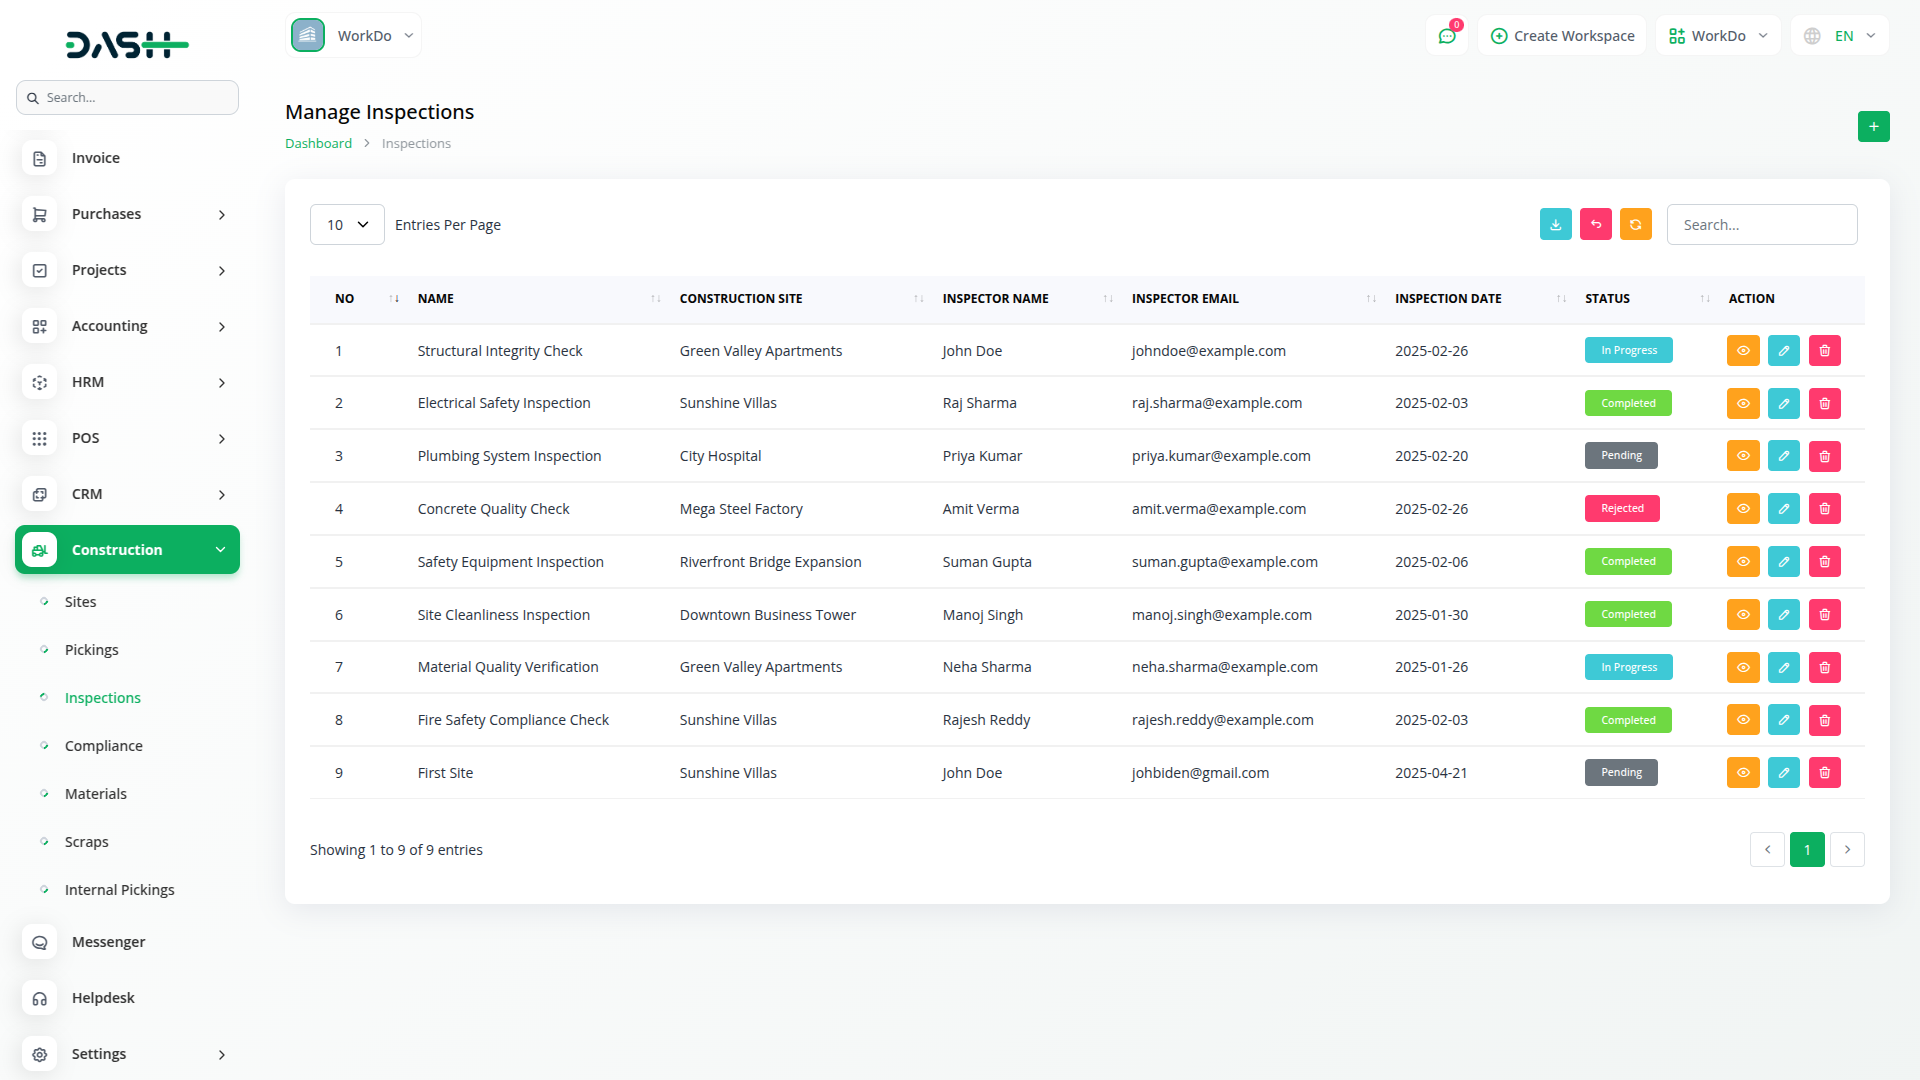Open the Internal Pickings submenu item
Screen dimensions: 1920x1080
(x=120, y=890)
